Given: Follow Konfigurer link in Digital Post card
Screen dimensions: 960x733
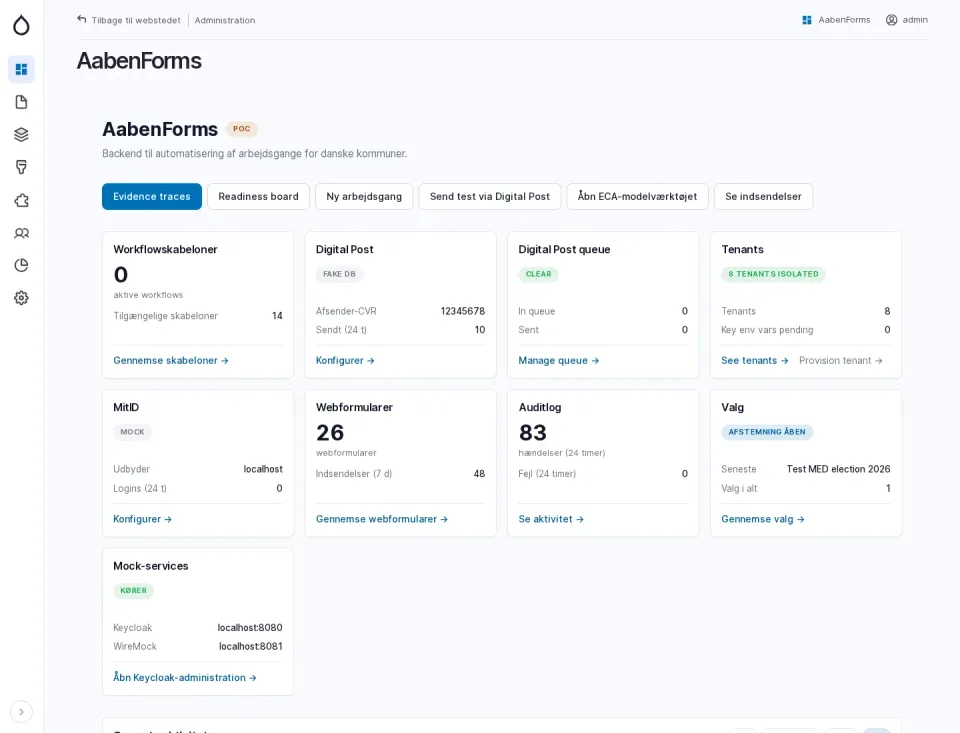Looking at the screenshot, I should point(345,361).
